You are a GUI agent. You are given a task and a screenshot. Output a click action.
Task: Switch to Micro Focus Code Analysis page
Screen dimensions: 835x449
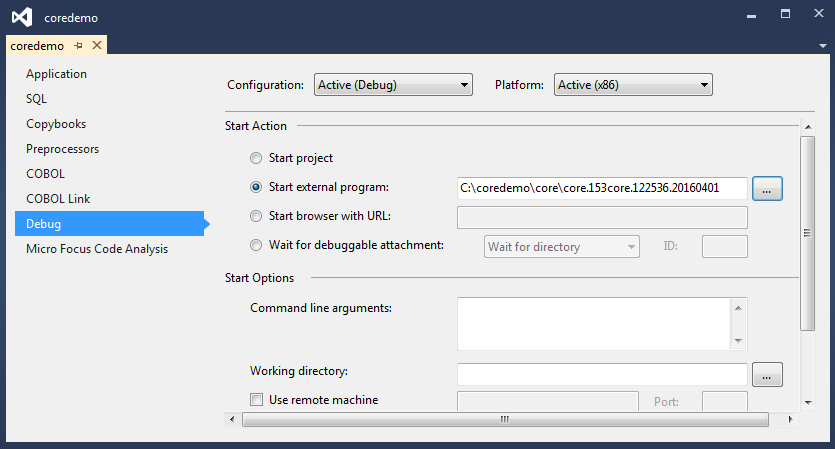[x=97, y=249]
